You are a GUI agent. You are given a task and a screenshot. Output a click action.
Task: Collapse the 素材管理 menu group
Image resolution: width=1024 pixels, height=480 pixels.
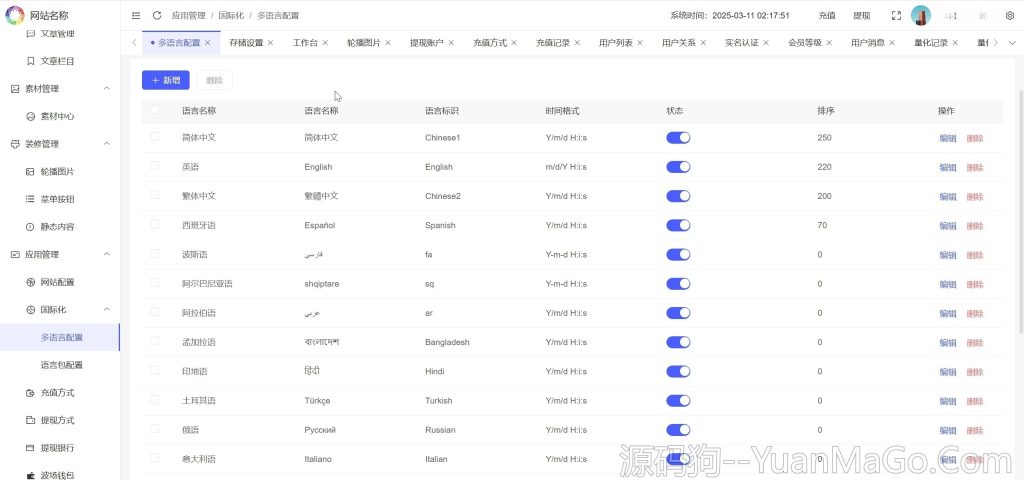pos(107,89)
